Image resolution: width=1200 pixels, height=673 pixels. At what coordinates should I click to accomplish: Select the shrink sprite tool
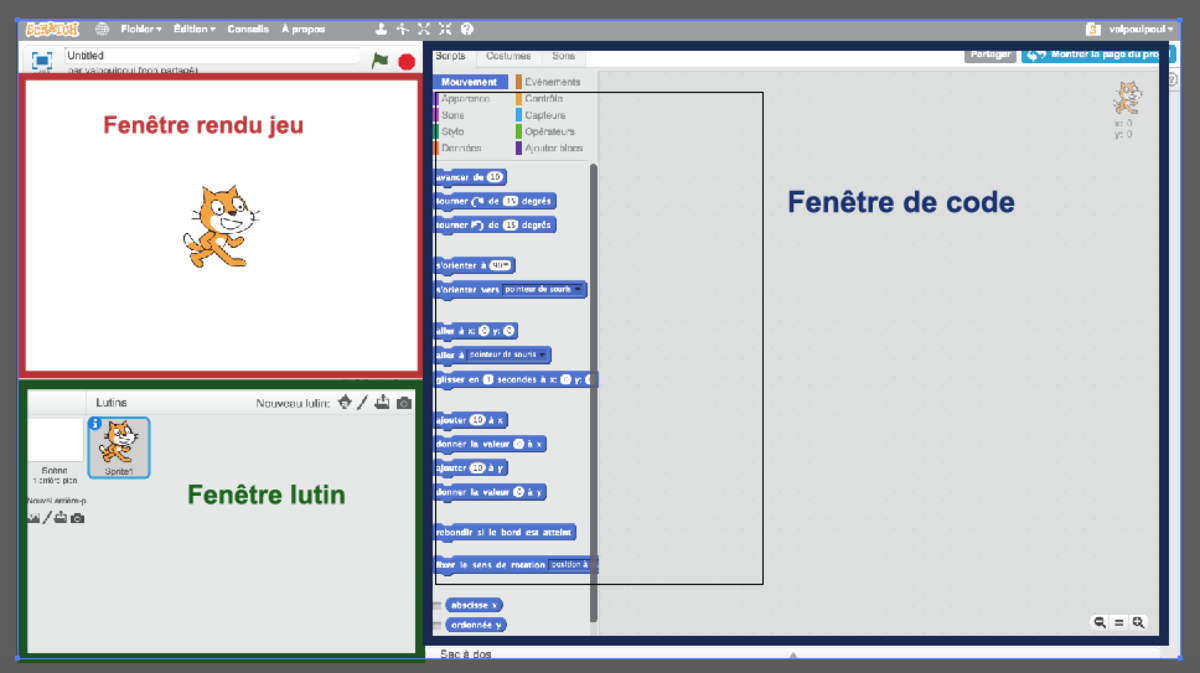[443, 29]
